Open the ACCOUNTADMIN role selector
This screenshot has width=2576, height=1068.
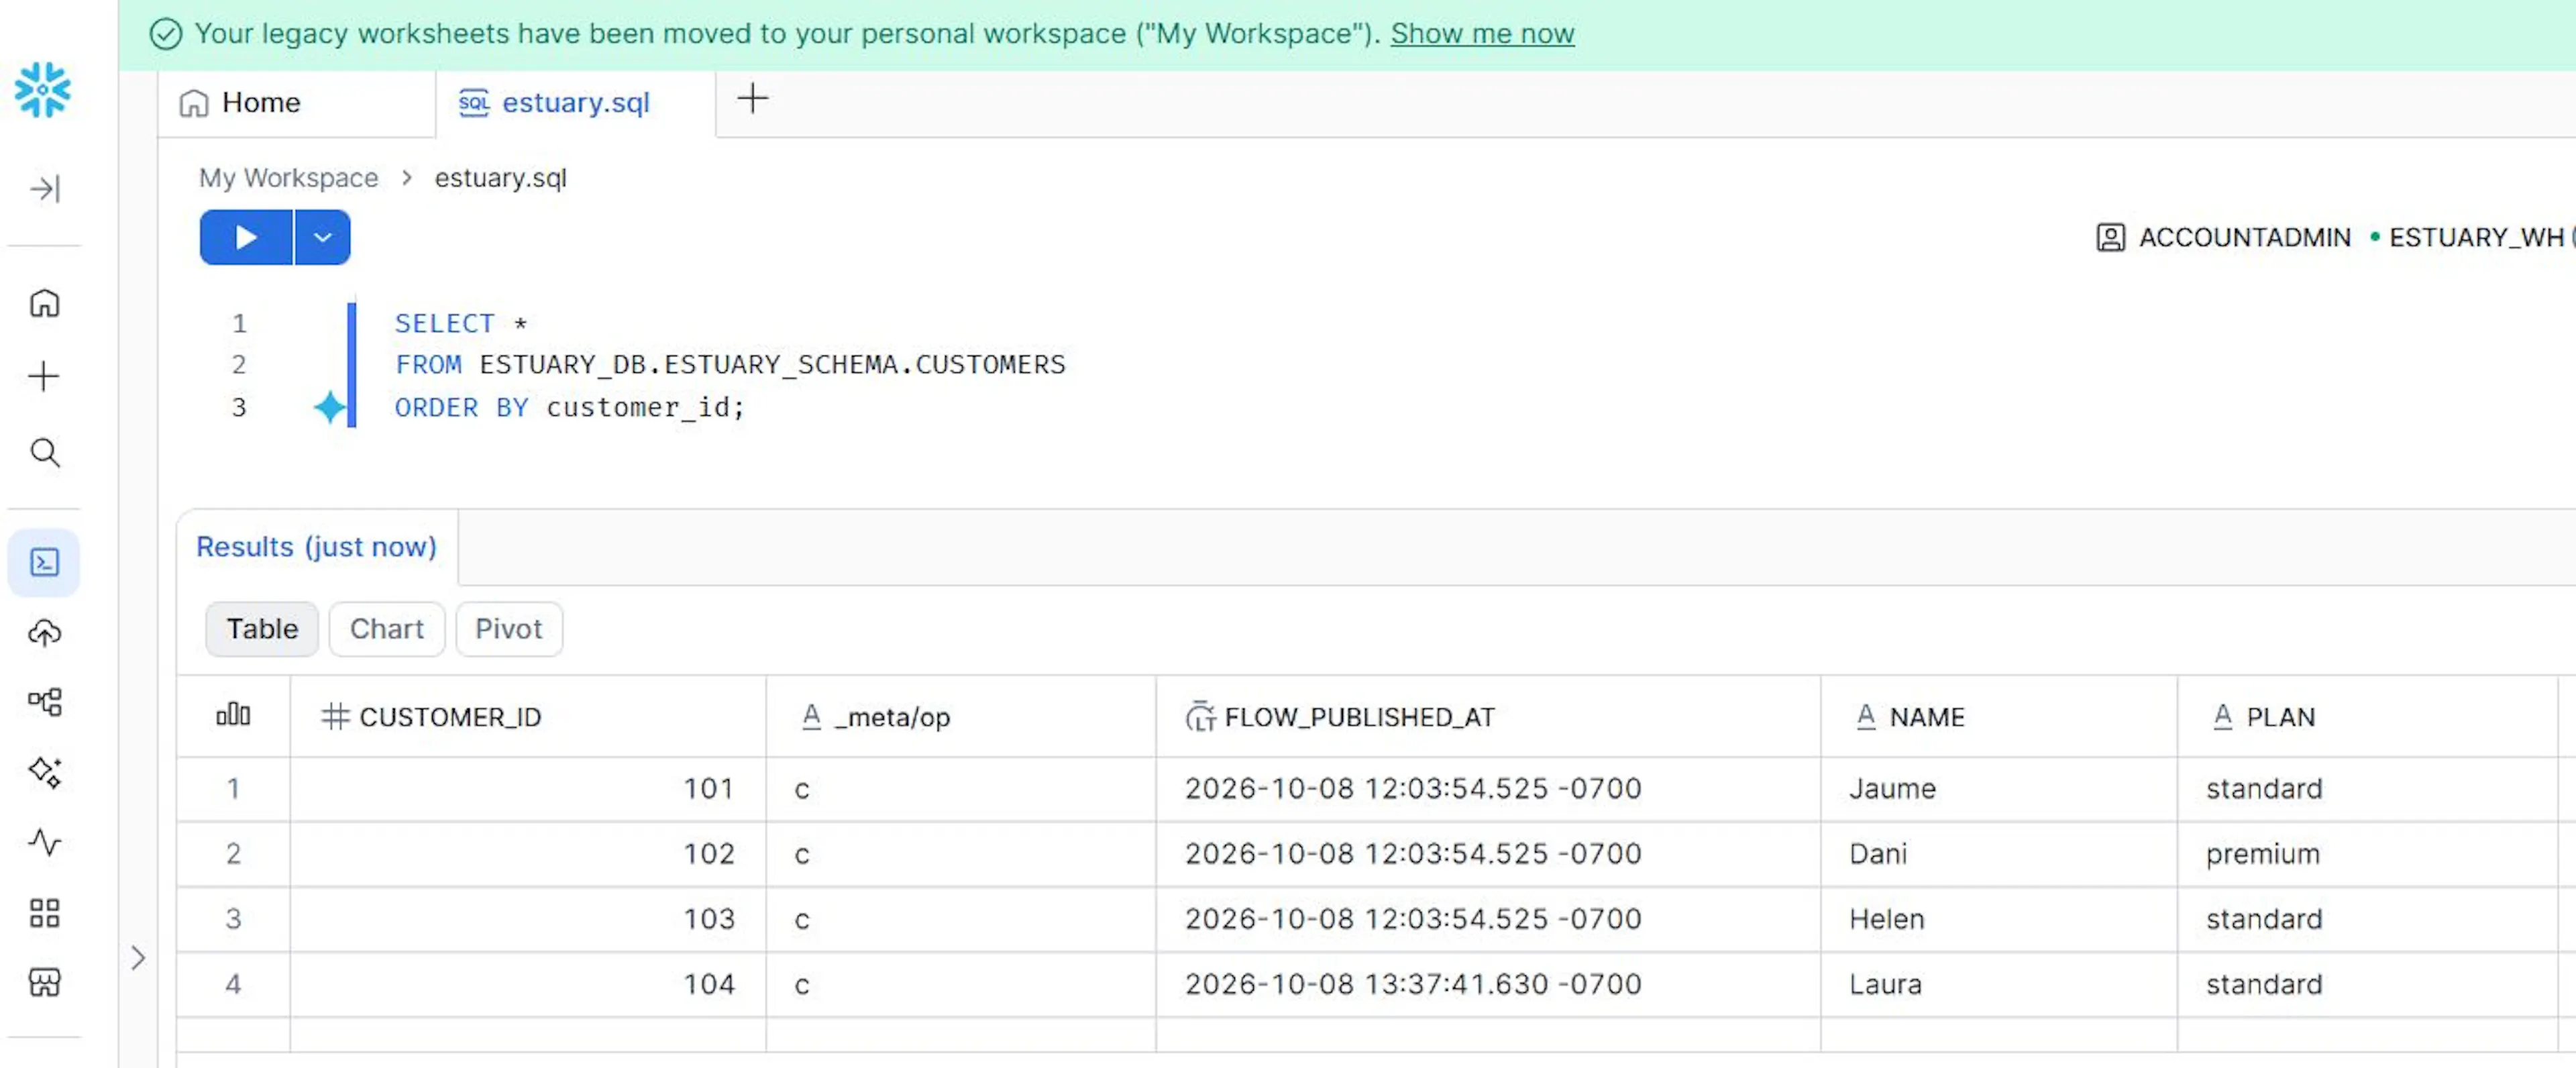coord(2224,237)
